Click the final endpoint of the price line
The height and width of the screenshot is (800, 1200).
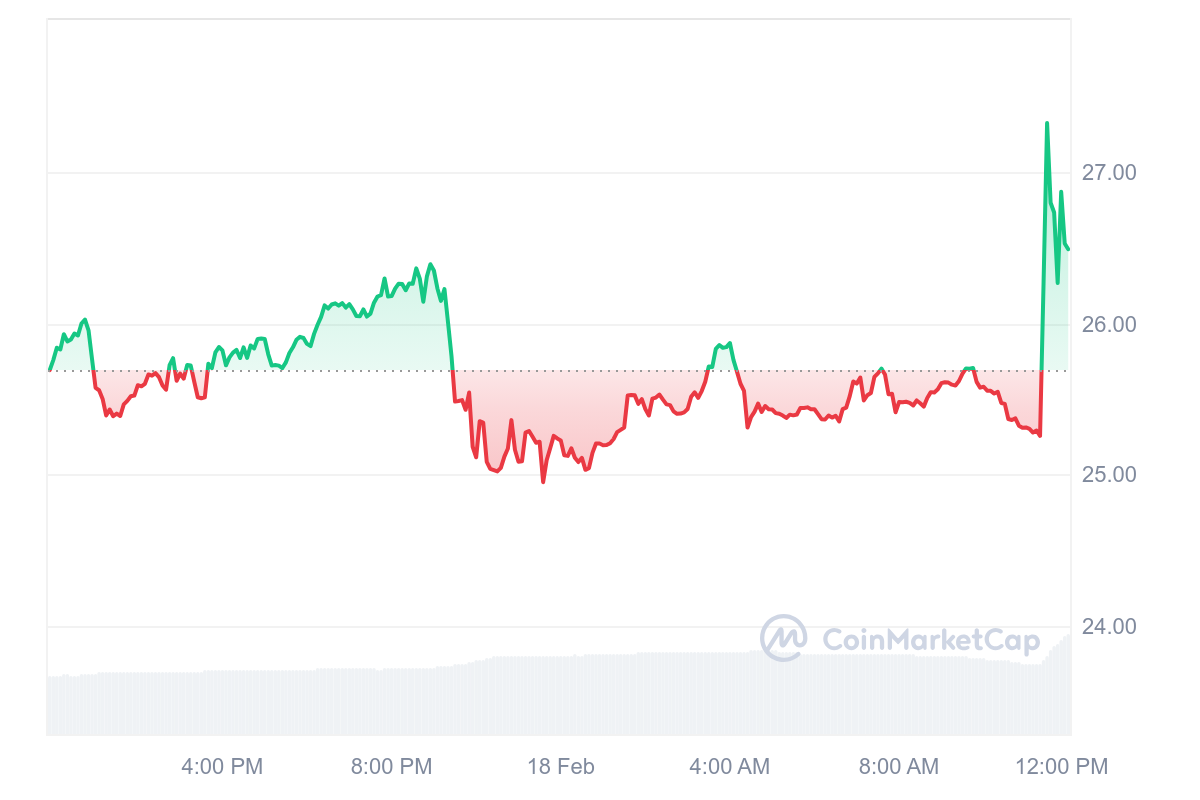(1069, 249)
